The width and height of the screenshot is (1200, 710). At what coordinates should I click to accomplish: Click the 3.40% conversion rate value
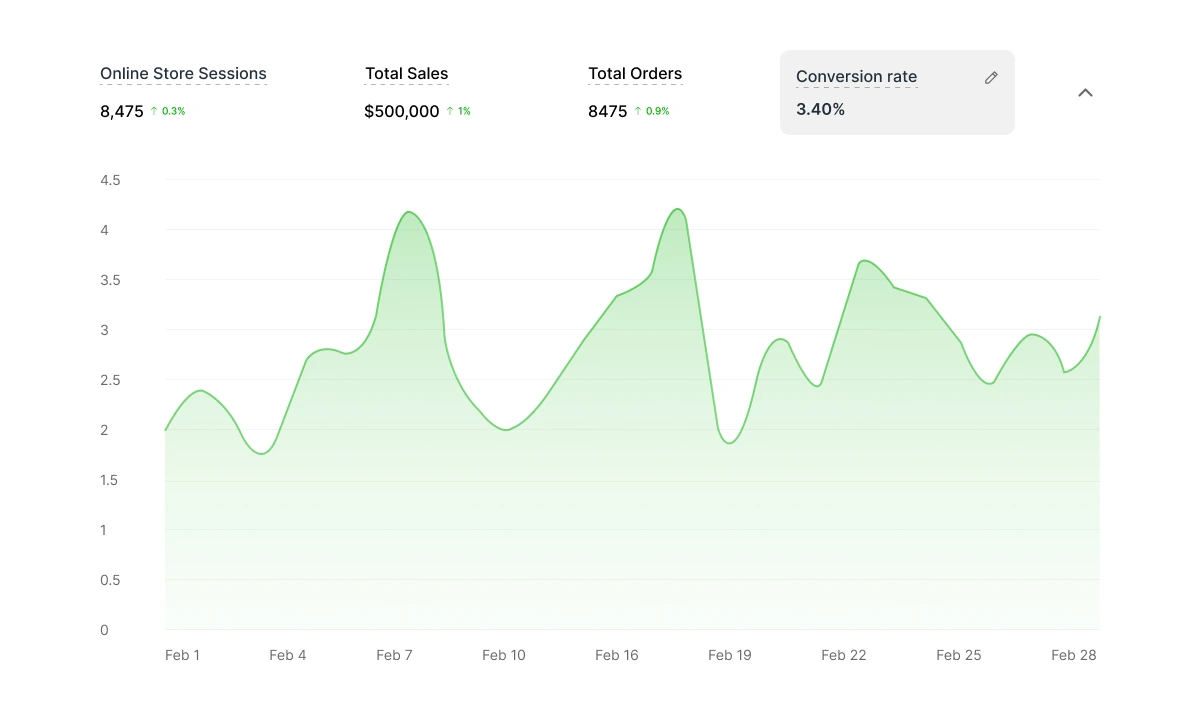click(x=820, y=110)
